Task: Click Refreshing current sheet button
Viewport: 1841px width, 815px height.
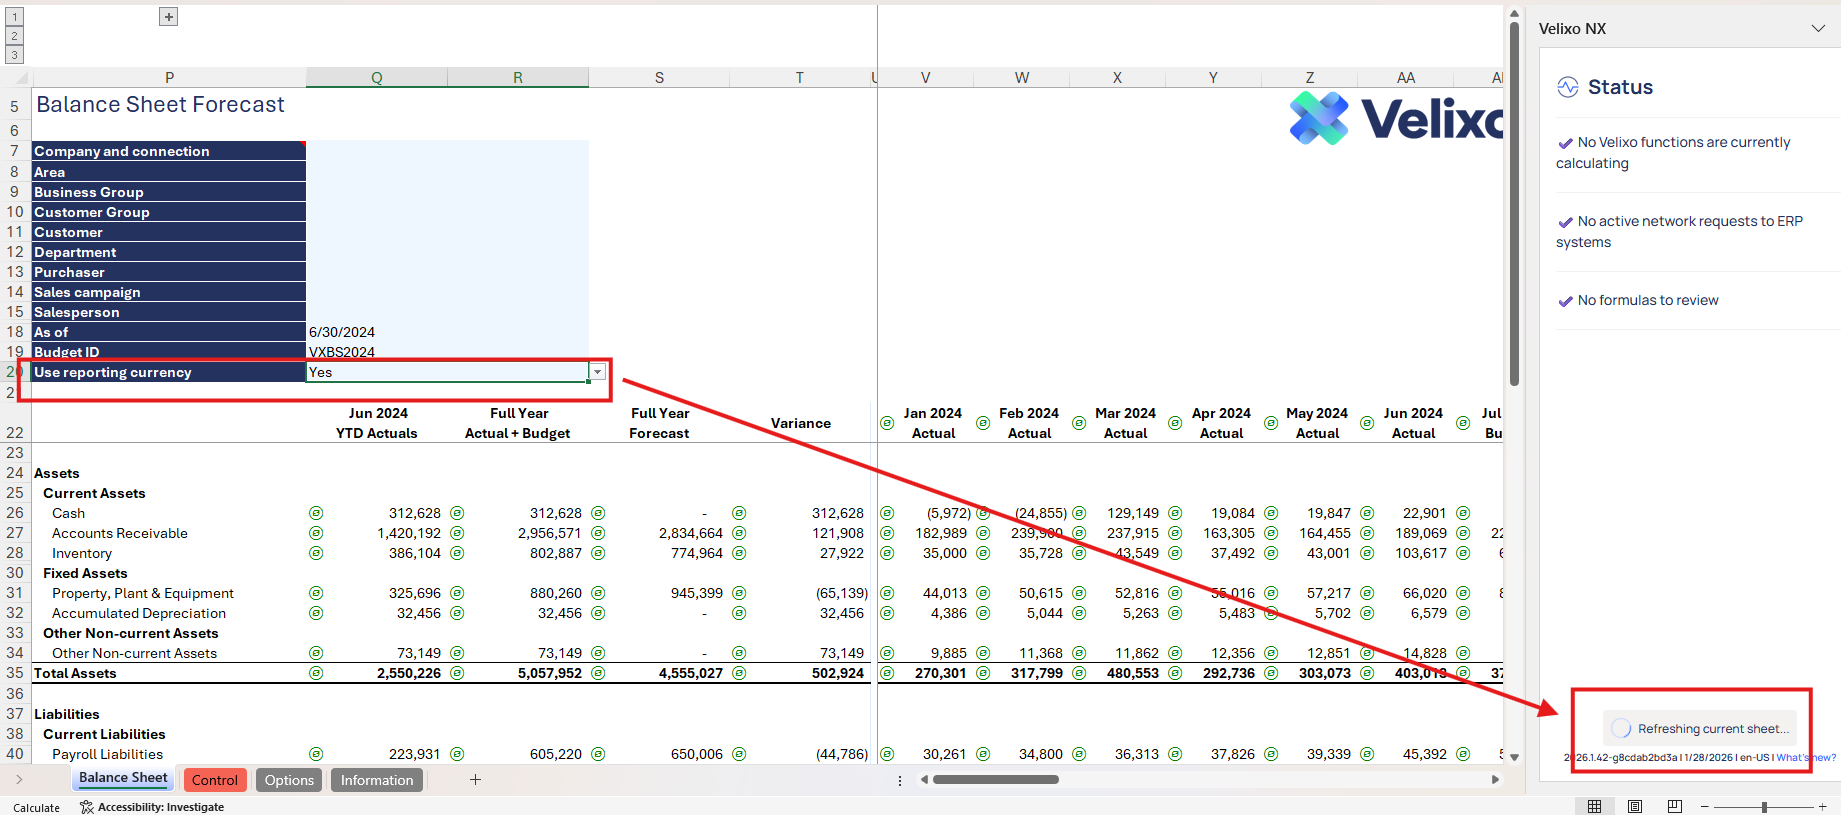Action: click(1700, 728)
